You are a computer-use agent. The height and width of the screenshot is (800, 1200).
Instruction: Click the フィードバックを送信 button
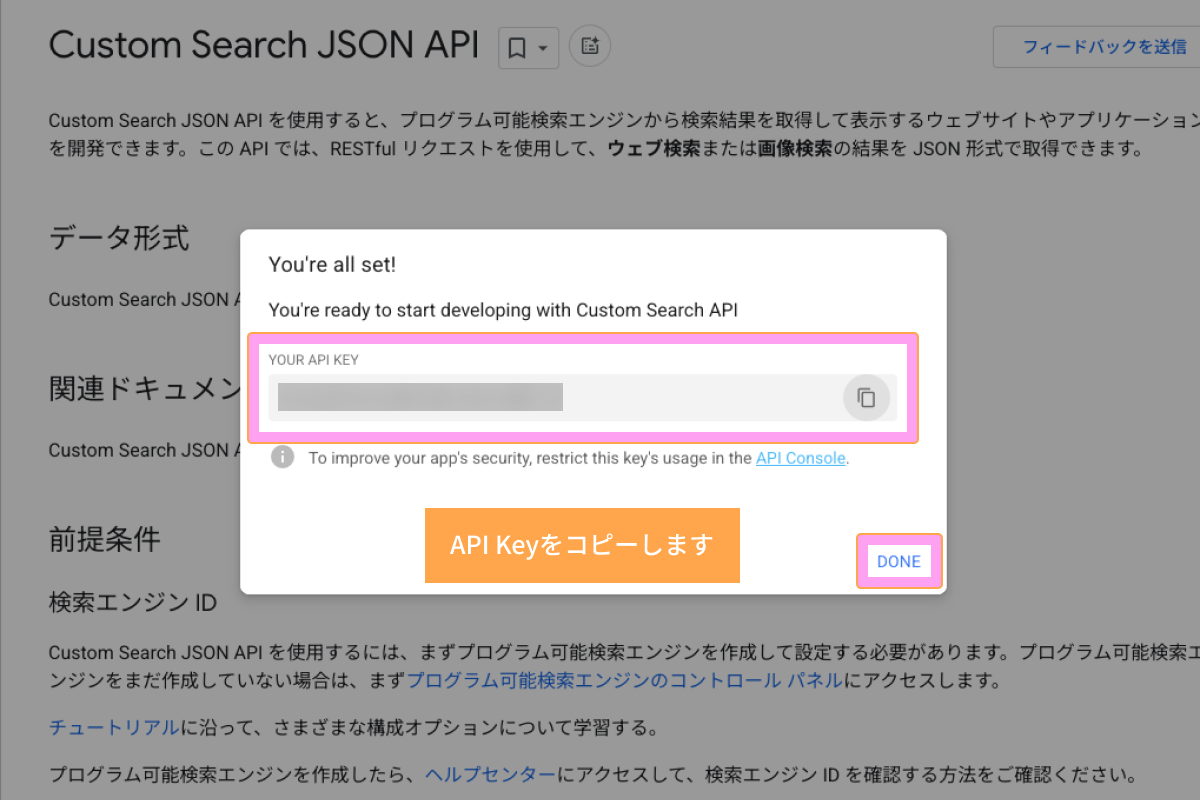[x=1096, y=47]
